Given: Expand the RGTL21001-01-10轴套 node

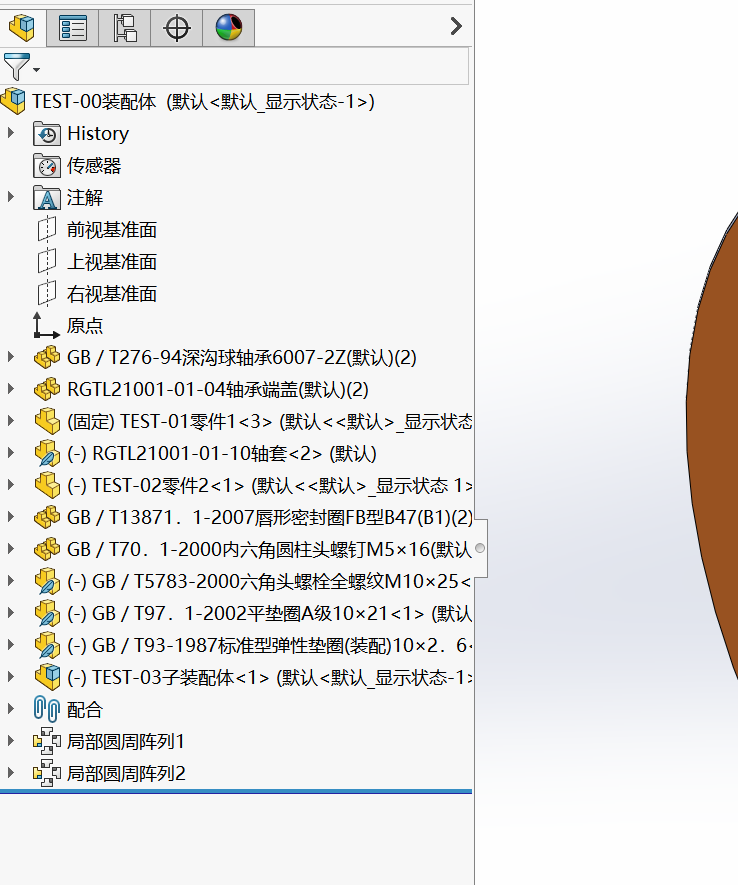Looking at the screenshot, I should [11, 453].
